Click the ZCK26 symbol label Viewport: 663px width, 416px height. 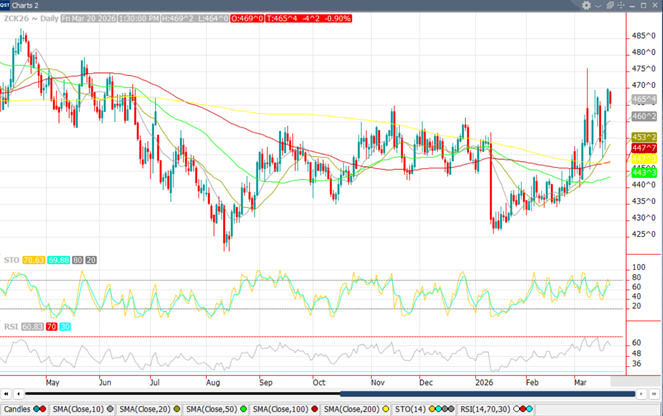pos(15,18)
